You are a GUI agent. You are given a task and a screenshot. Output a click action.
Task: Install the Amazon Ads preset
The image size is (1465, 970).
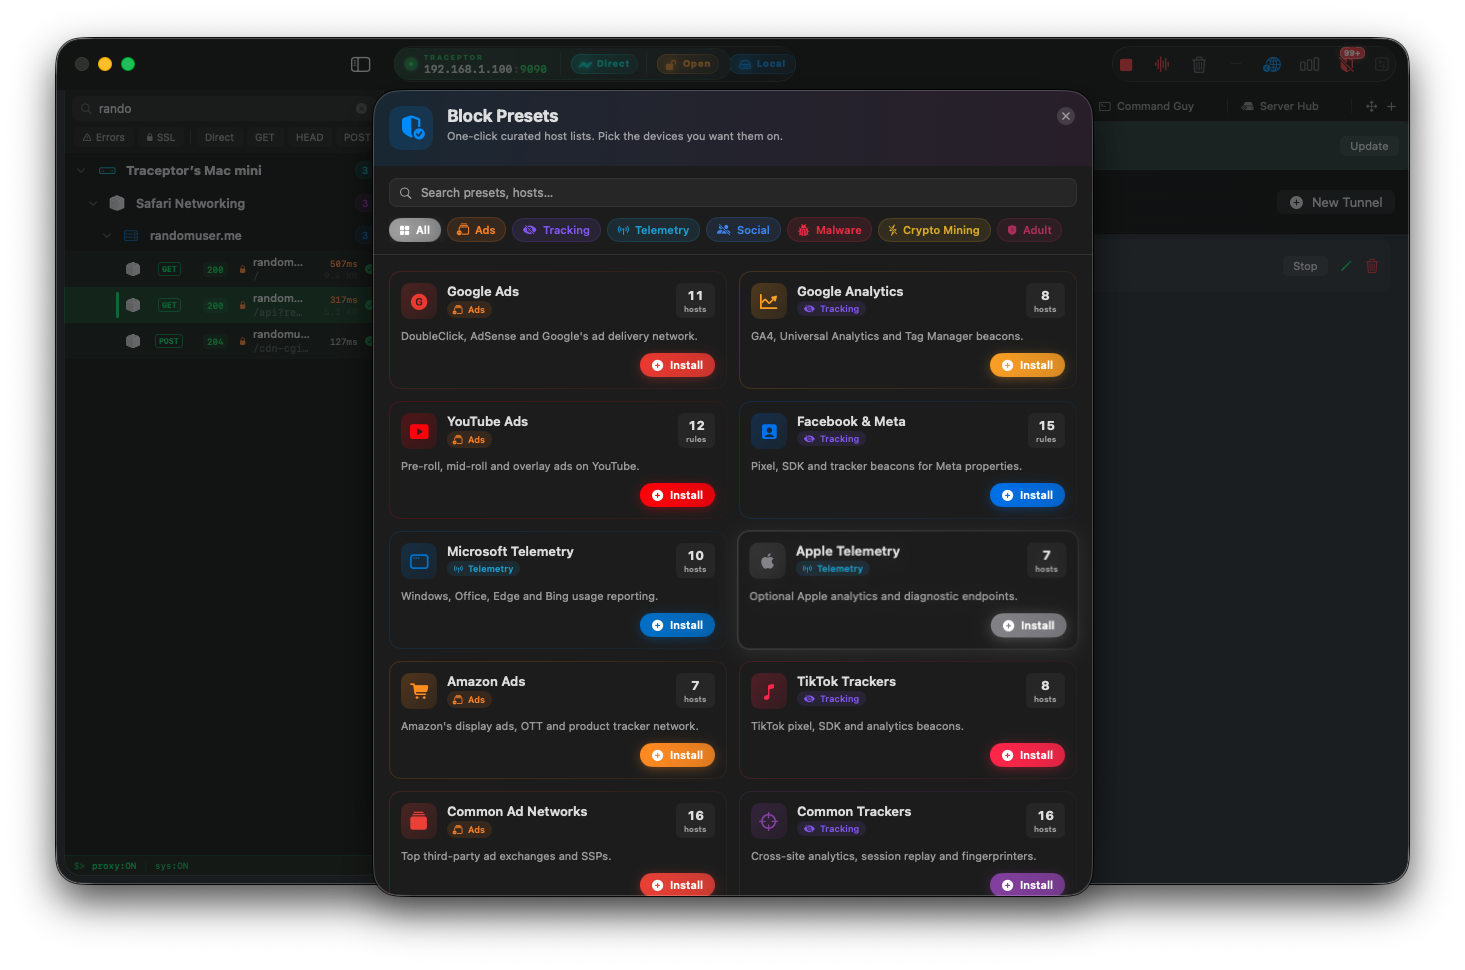coord(678,755)
